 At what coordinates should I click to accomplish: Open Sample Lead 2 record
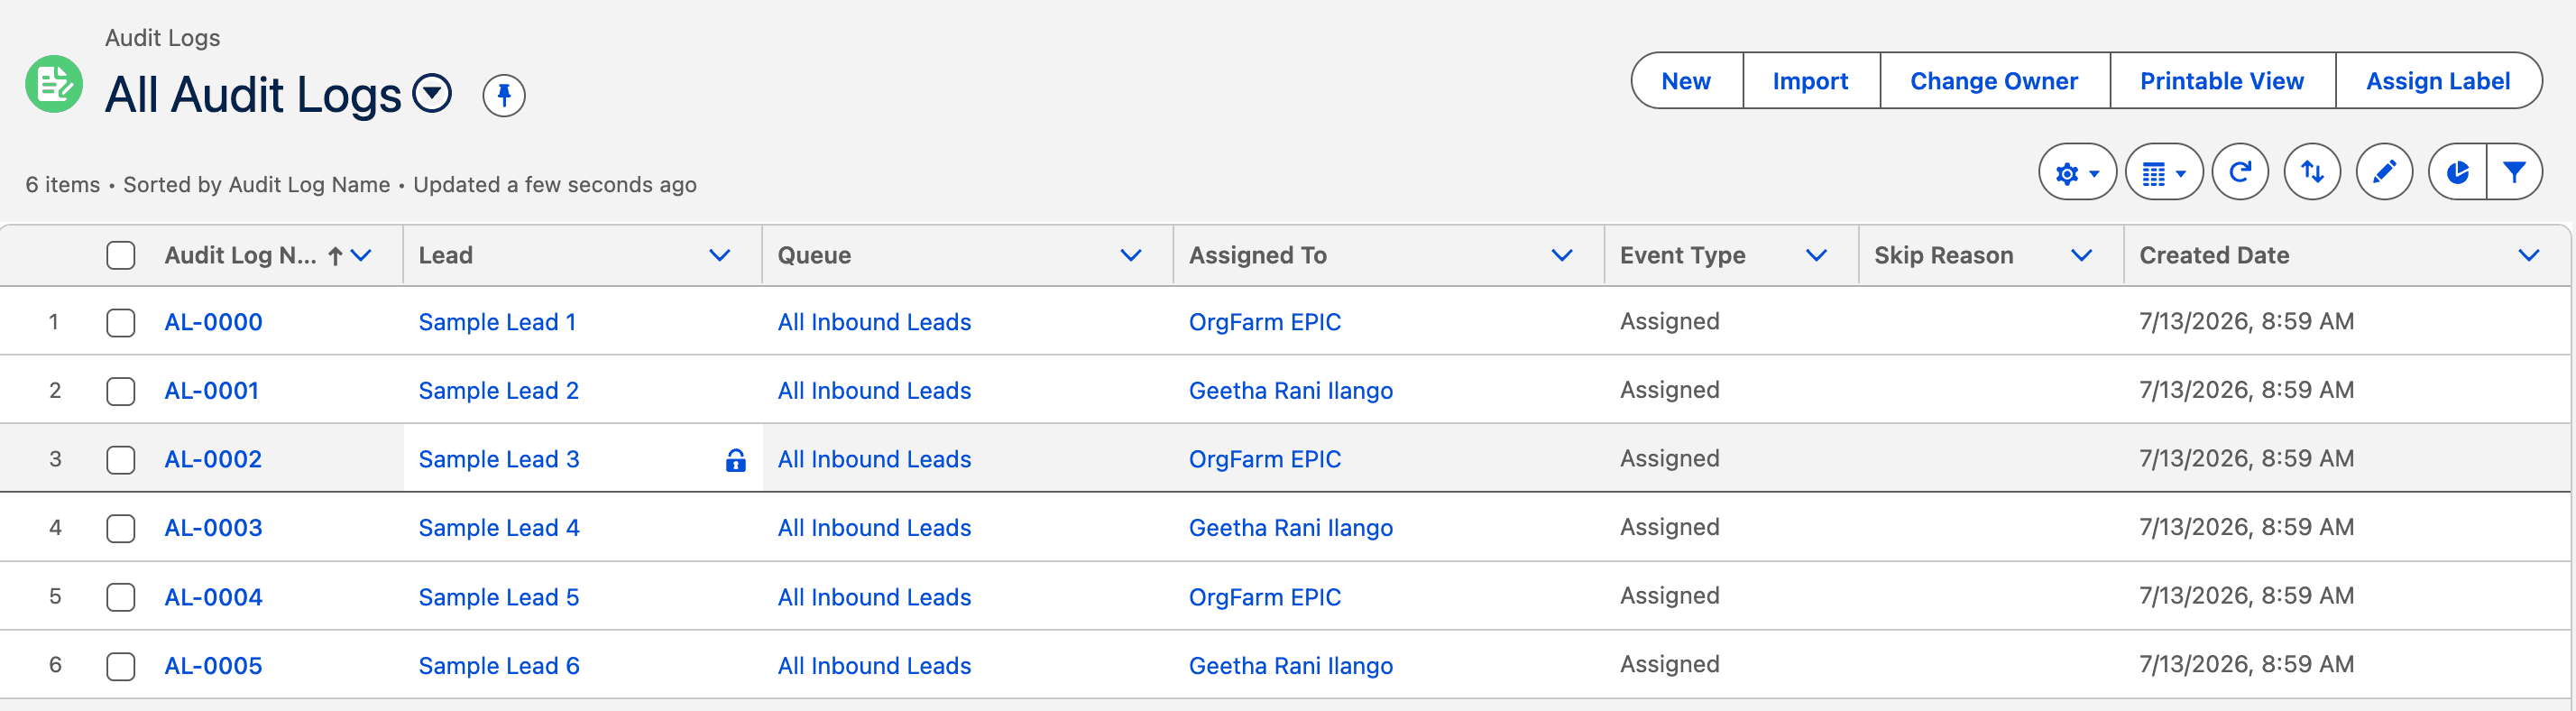pyautogui.click(x=498, y=390)
